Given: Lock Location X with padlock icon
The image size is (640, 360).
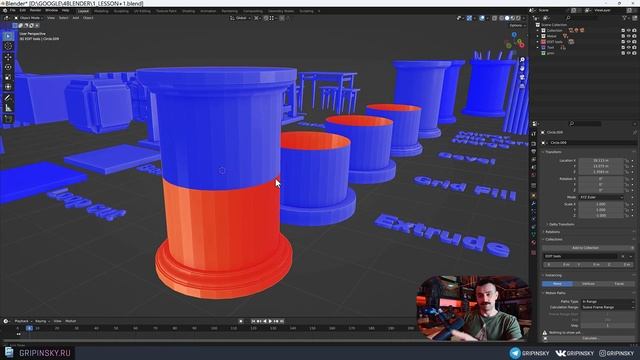Looking at the screenshot, I should pyautogui.click(x=627, y=161).
